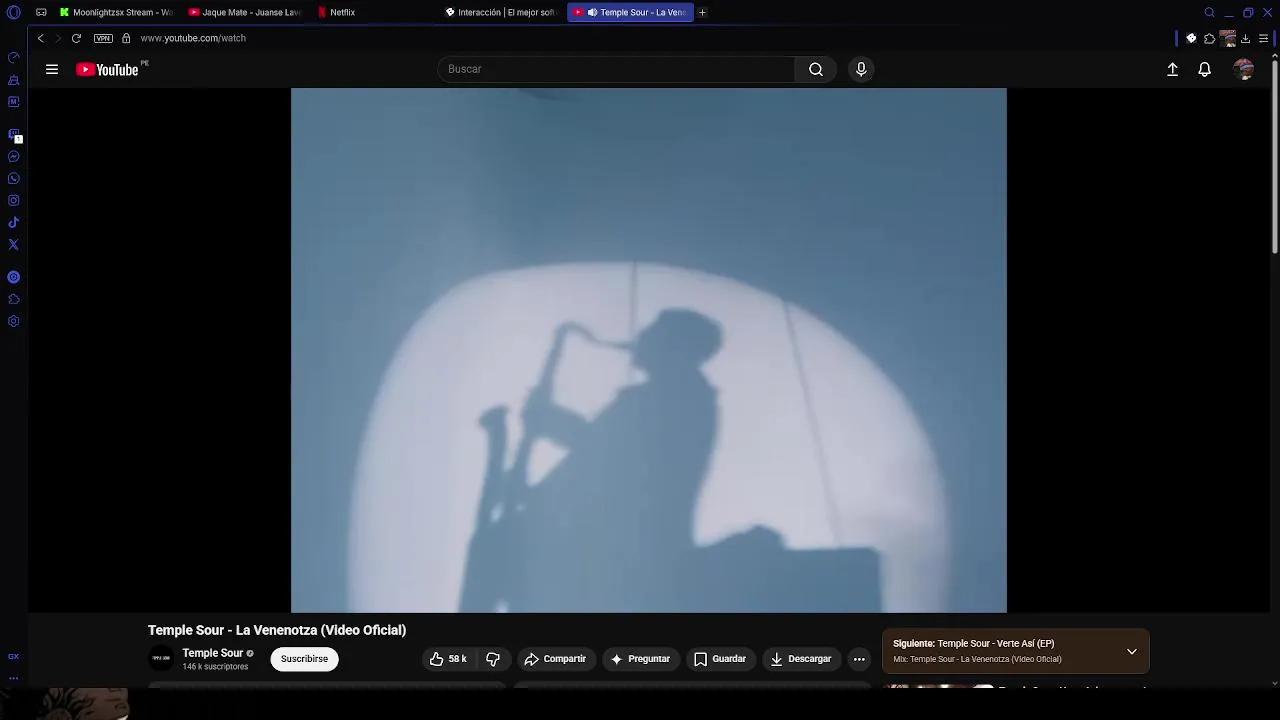Open Instagram in the sidebar
1280x720 pixels.
coord(14,201)
